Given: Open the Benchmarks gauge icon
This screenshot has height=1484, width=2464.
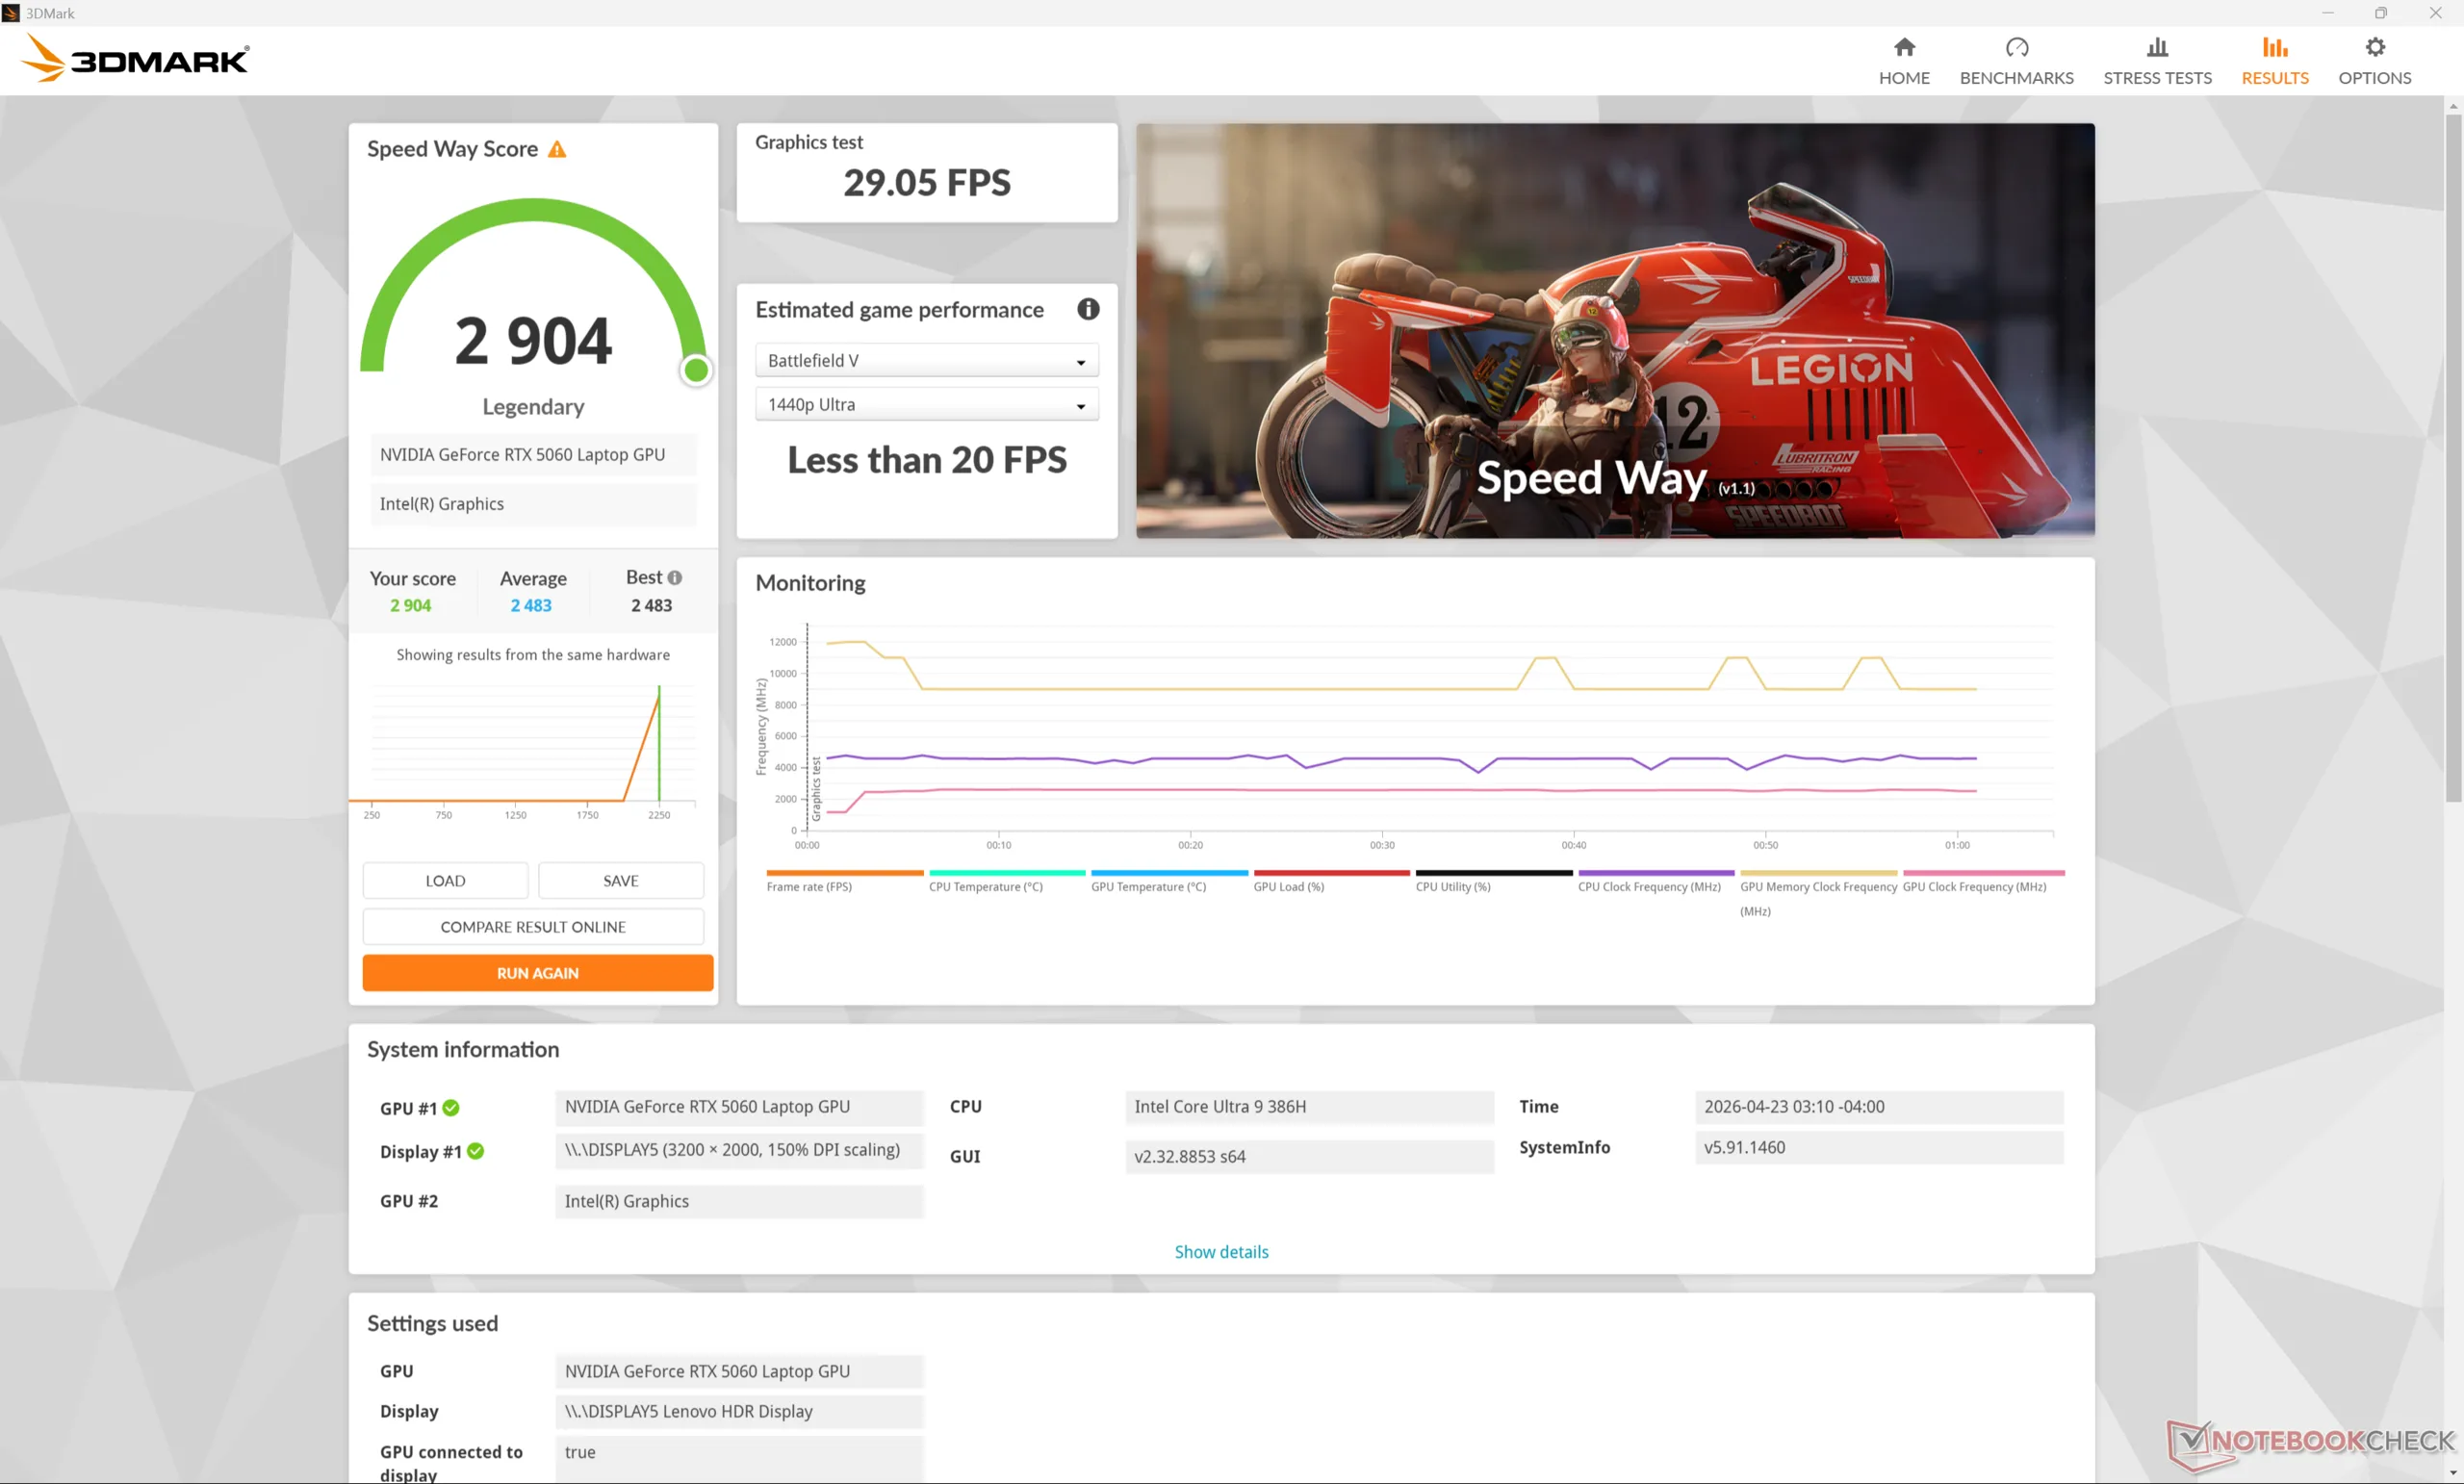Looking at the screenshot, I should tap(2016, 48).
